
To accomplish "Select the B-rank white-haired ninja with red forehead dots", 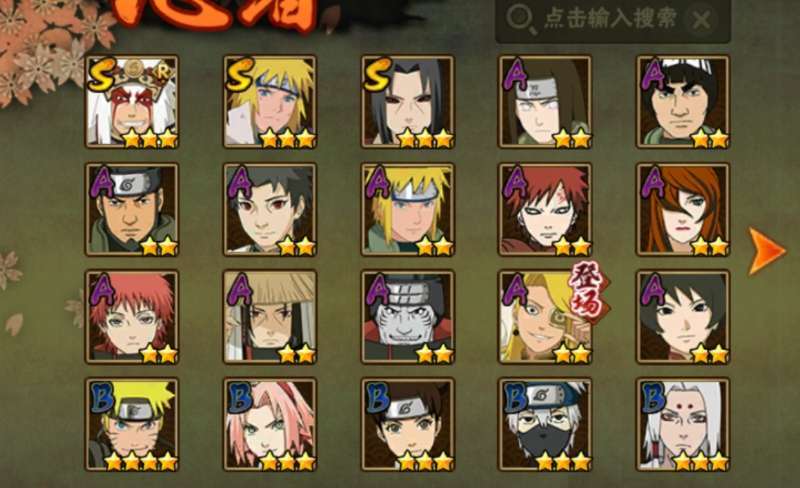I will 683,425.
